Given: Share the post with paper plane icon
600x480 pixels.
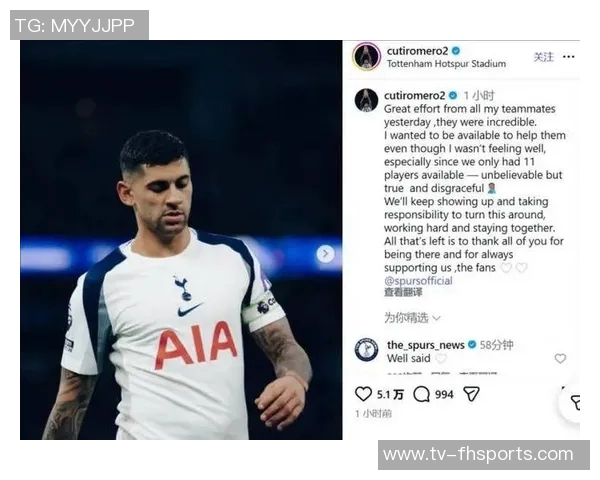Looking at the screenshot, I should coord(471,393).
